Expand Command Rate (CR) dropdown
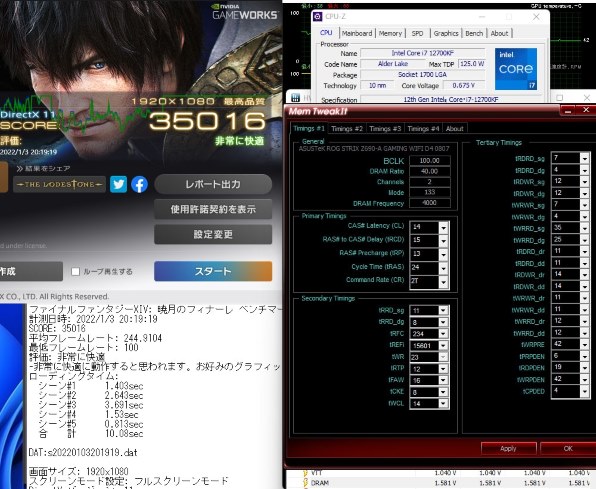Image resolution: width=596 pixels, height=489 pixels. click(443, 282)
